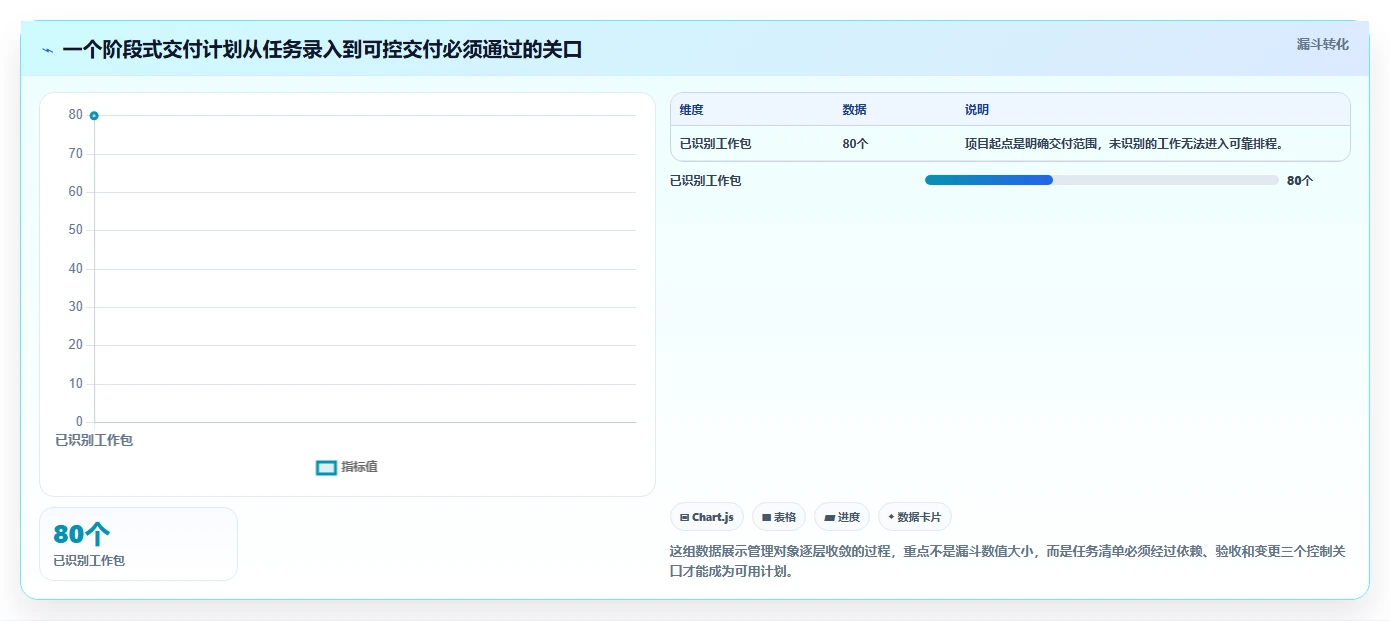Click the 漏斗转化 label in header

1322,45
